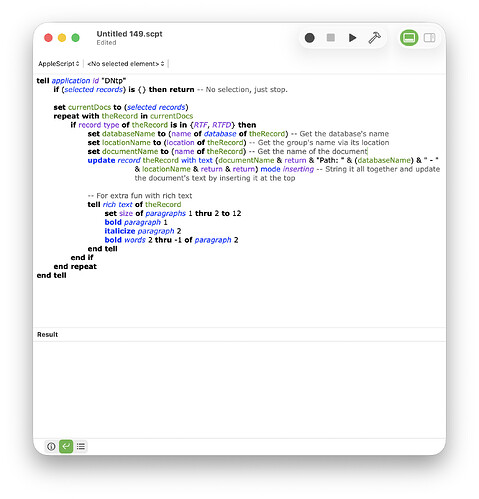Click the bold paragraph 1 line
This screenshot has width=479, height=499.
tap(136, 222)
